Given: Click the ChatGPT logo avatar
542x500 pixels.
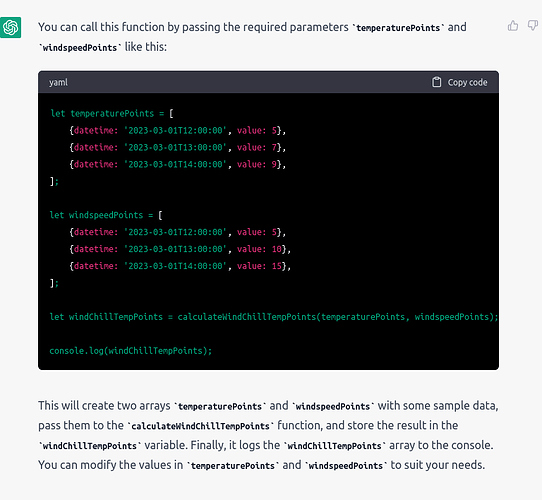Looking at the screenshot, I should [x=10, y=27].
